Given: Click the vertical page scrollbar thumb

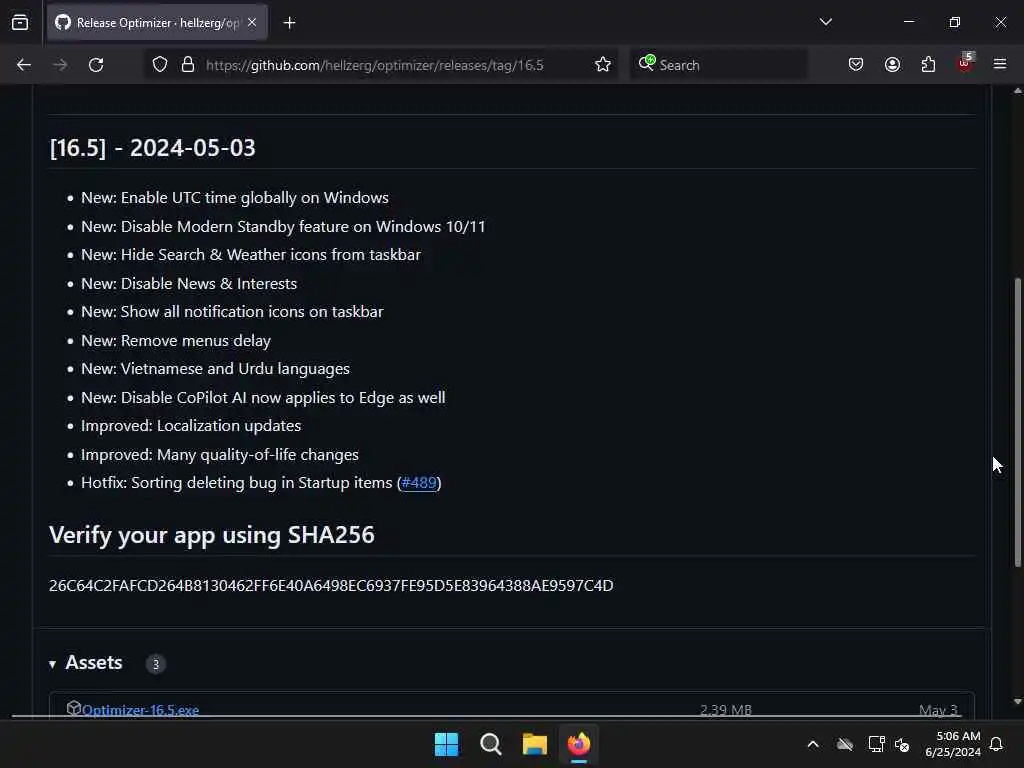Looking at the screenshot, I should click(x=1017, y=423).
